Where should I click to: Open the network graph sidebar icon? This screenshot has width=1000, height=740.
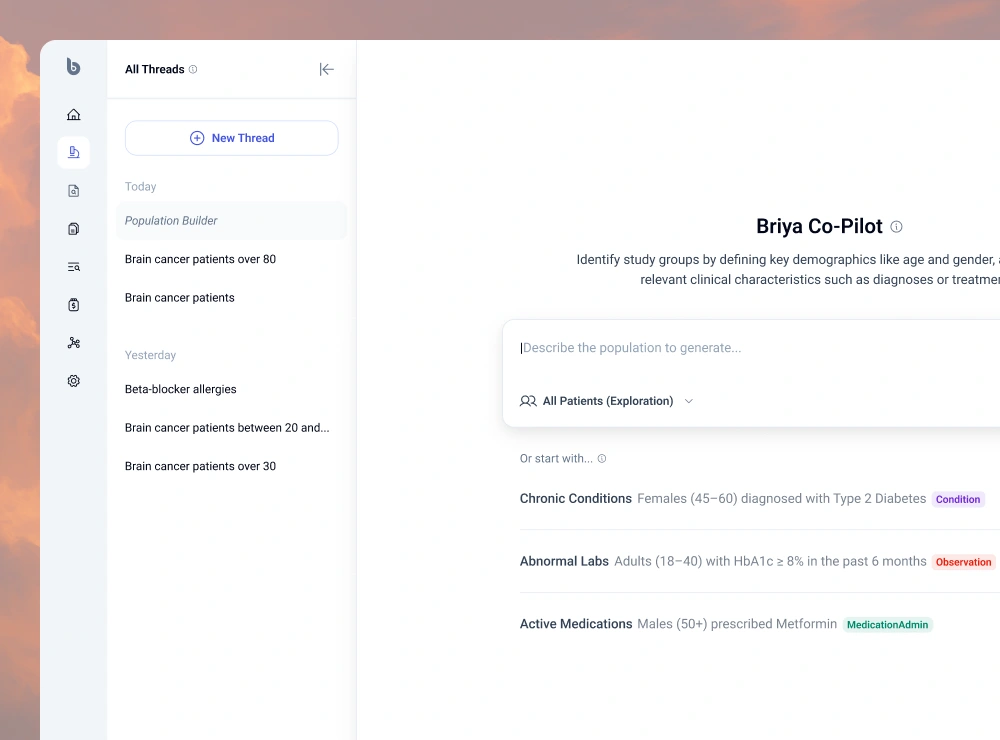pos(73,343)
